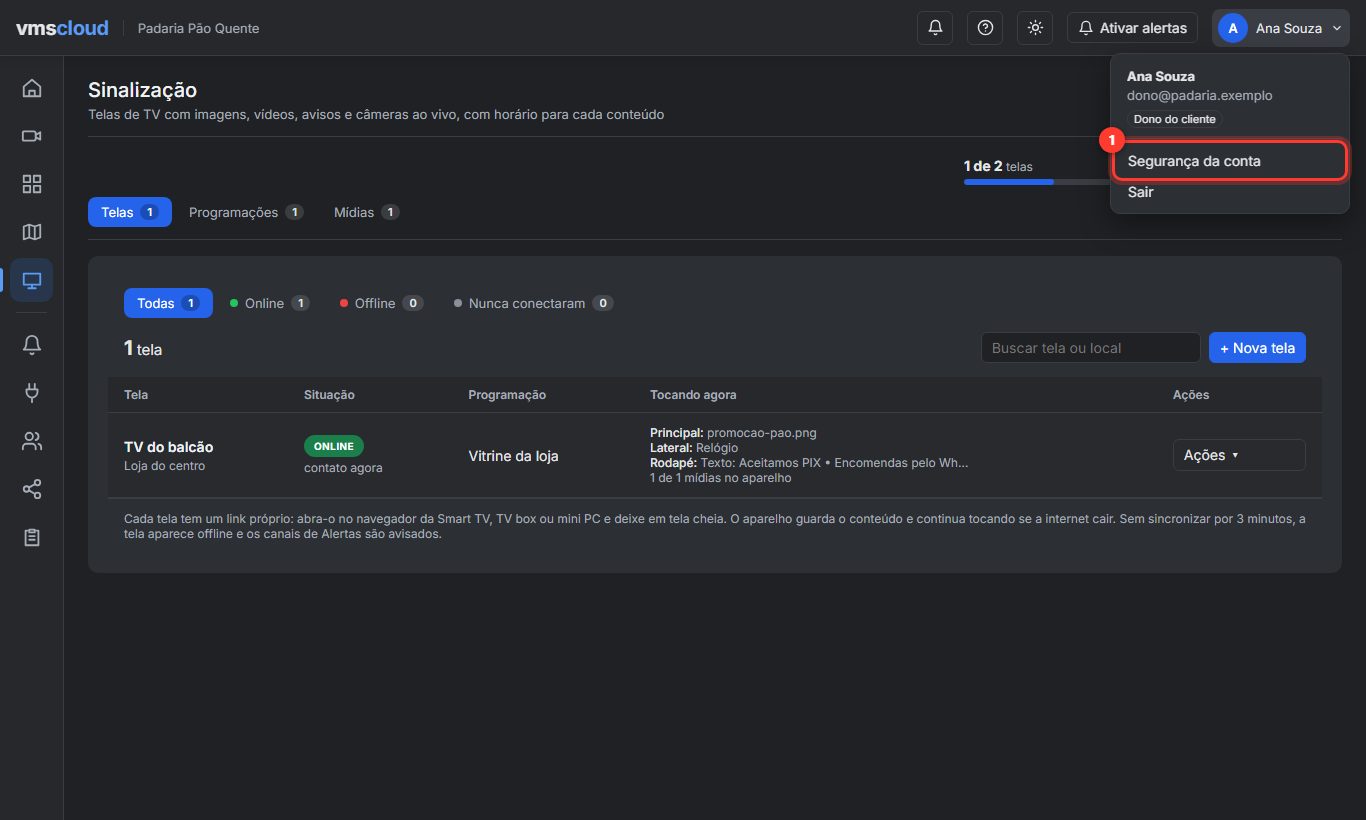Image resolution: width=1366 pixels, height=820 pixels.
Task: Filter screens by Online status
Action: (x=270, y=303)
